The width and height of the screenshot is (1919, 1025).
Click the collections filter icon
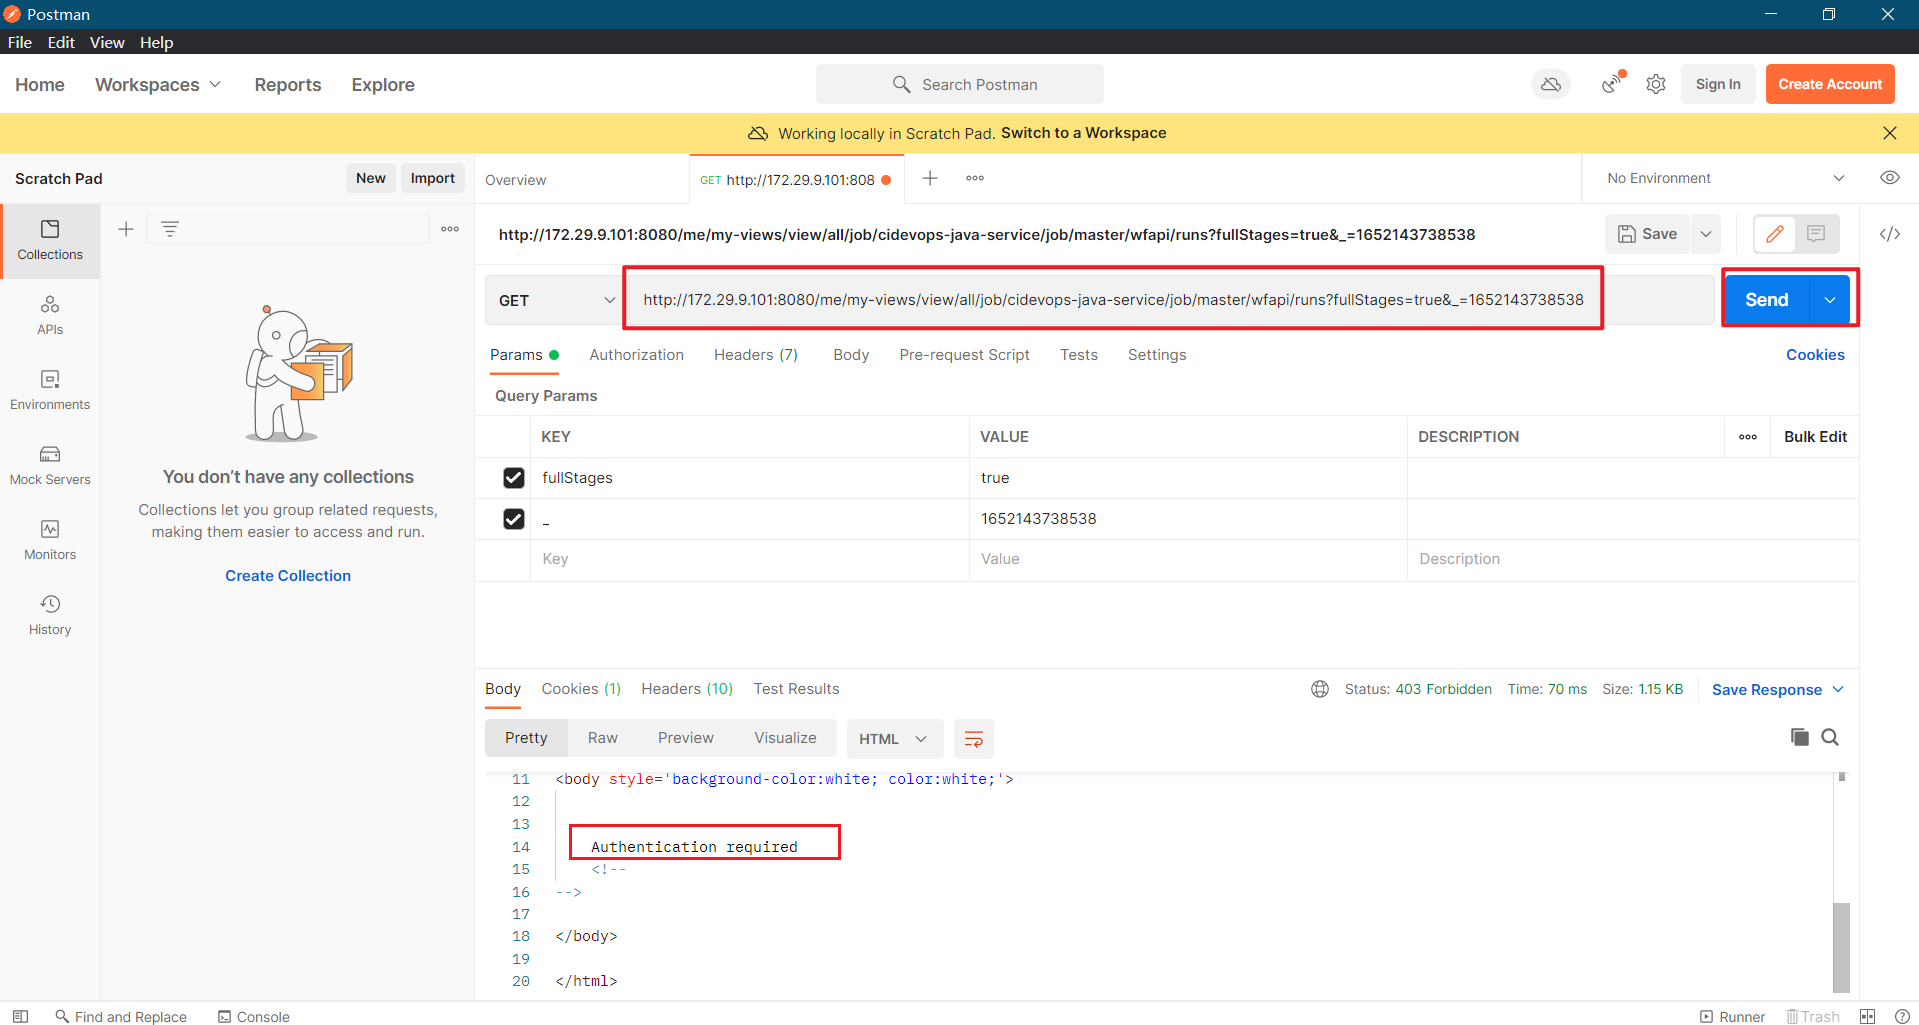170,229
